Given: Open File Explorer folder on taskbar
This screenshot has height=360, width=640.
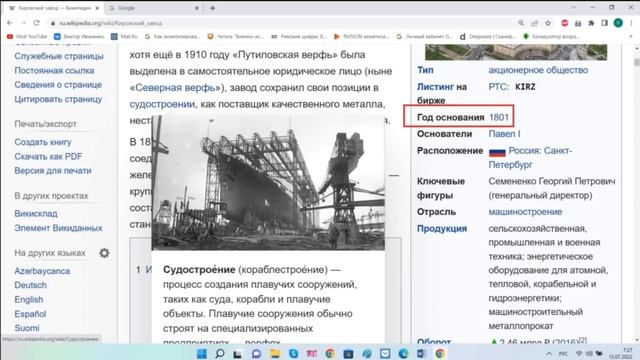Looking at the screenshot, I should (275, 353).
